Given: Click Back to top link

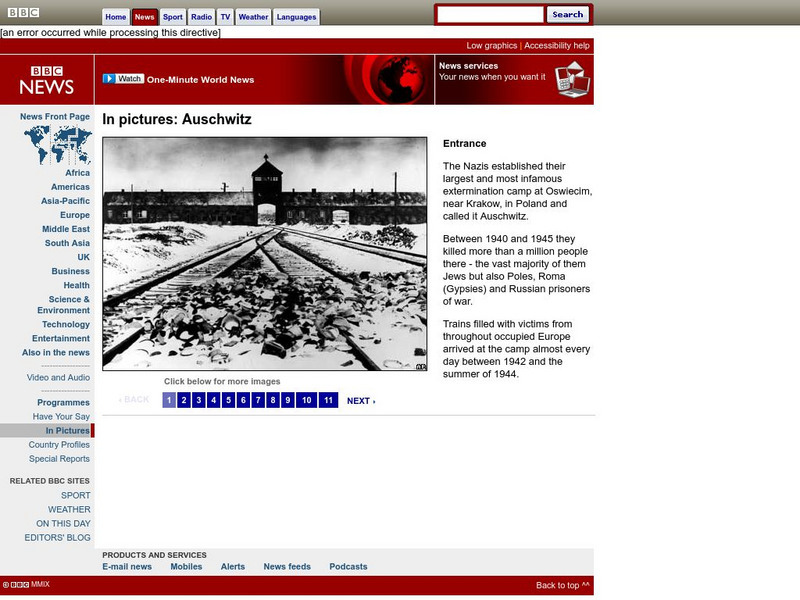Looking at the screenshot, I should (563, 585).
